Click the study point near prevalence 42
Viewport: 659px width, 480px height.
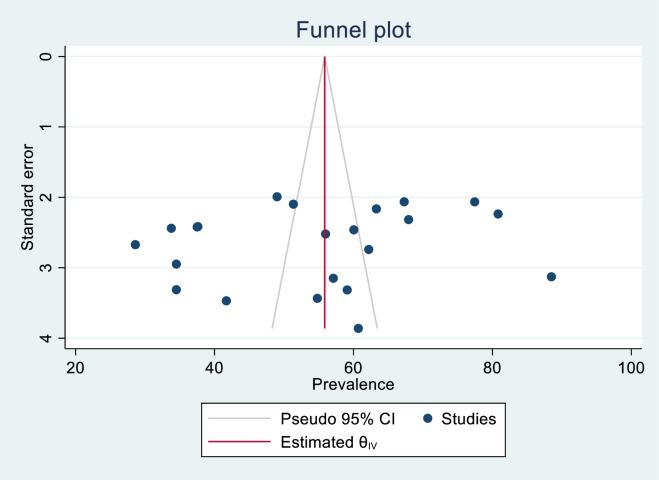[226, 300]
